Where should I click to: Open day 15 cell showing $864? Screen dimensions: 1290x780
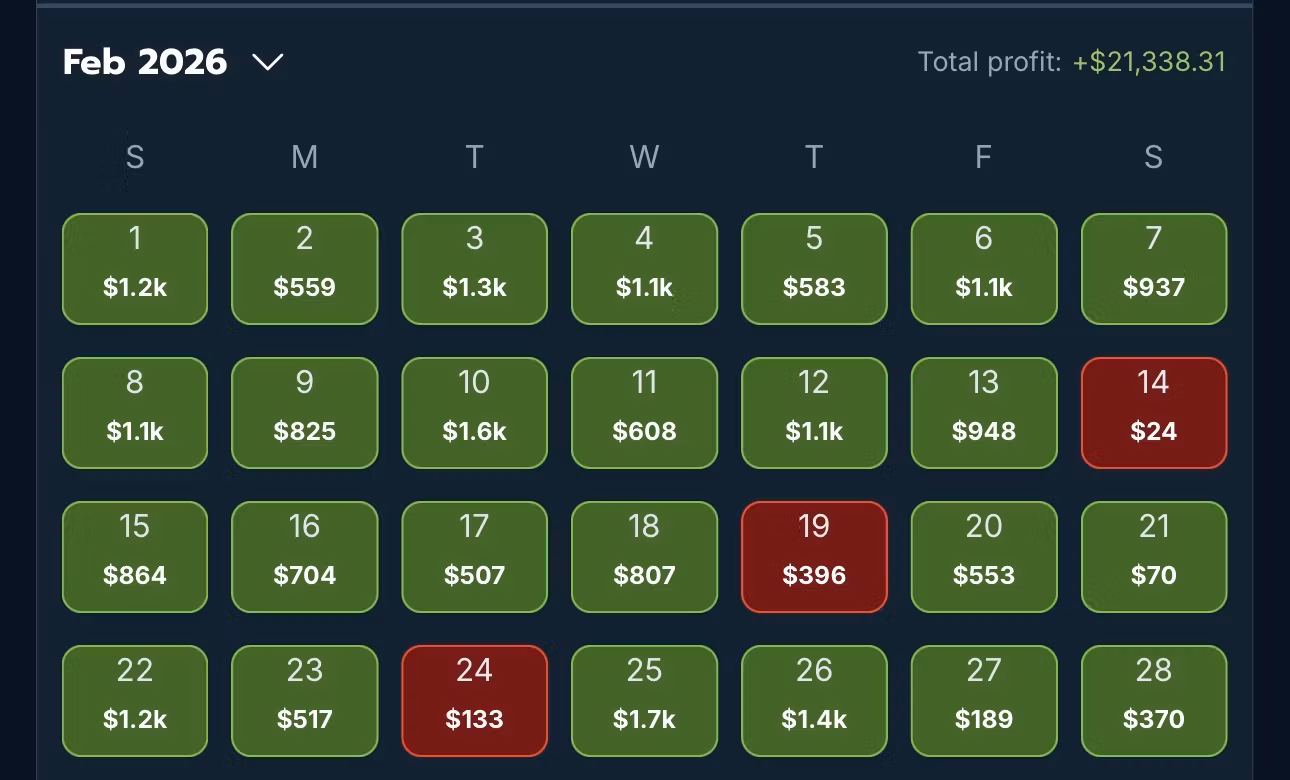pos(135,557)
